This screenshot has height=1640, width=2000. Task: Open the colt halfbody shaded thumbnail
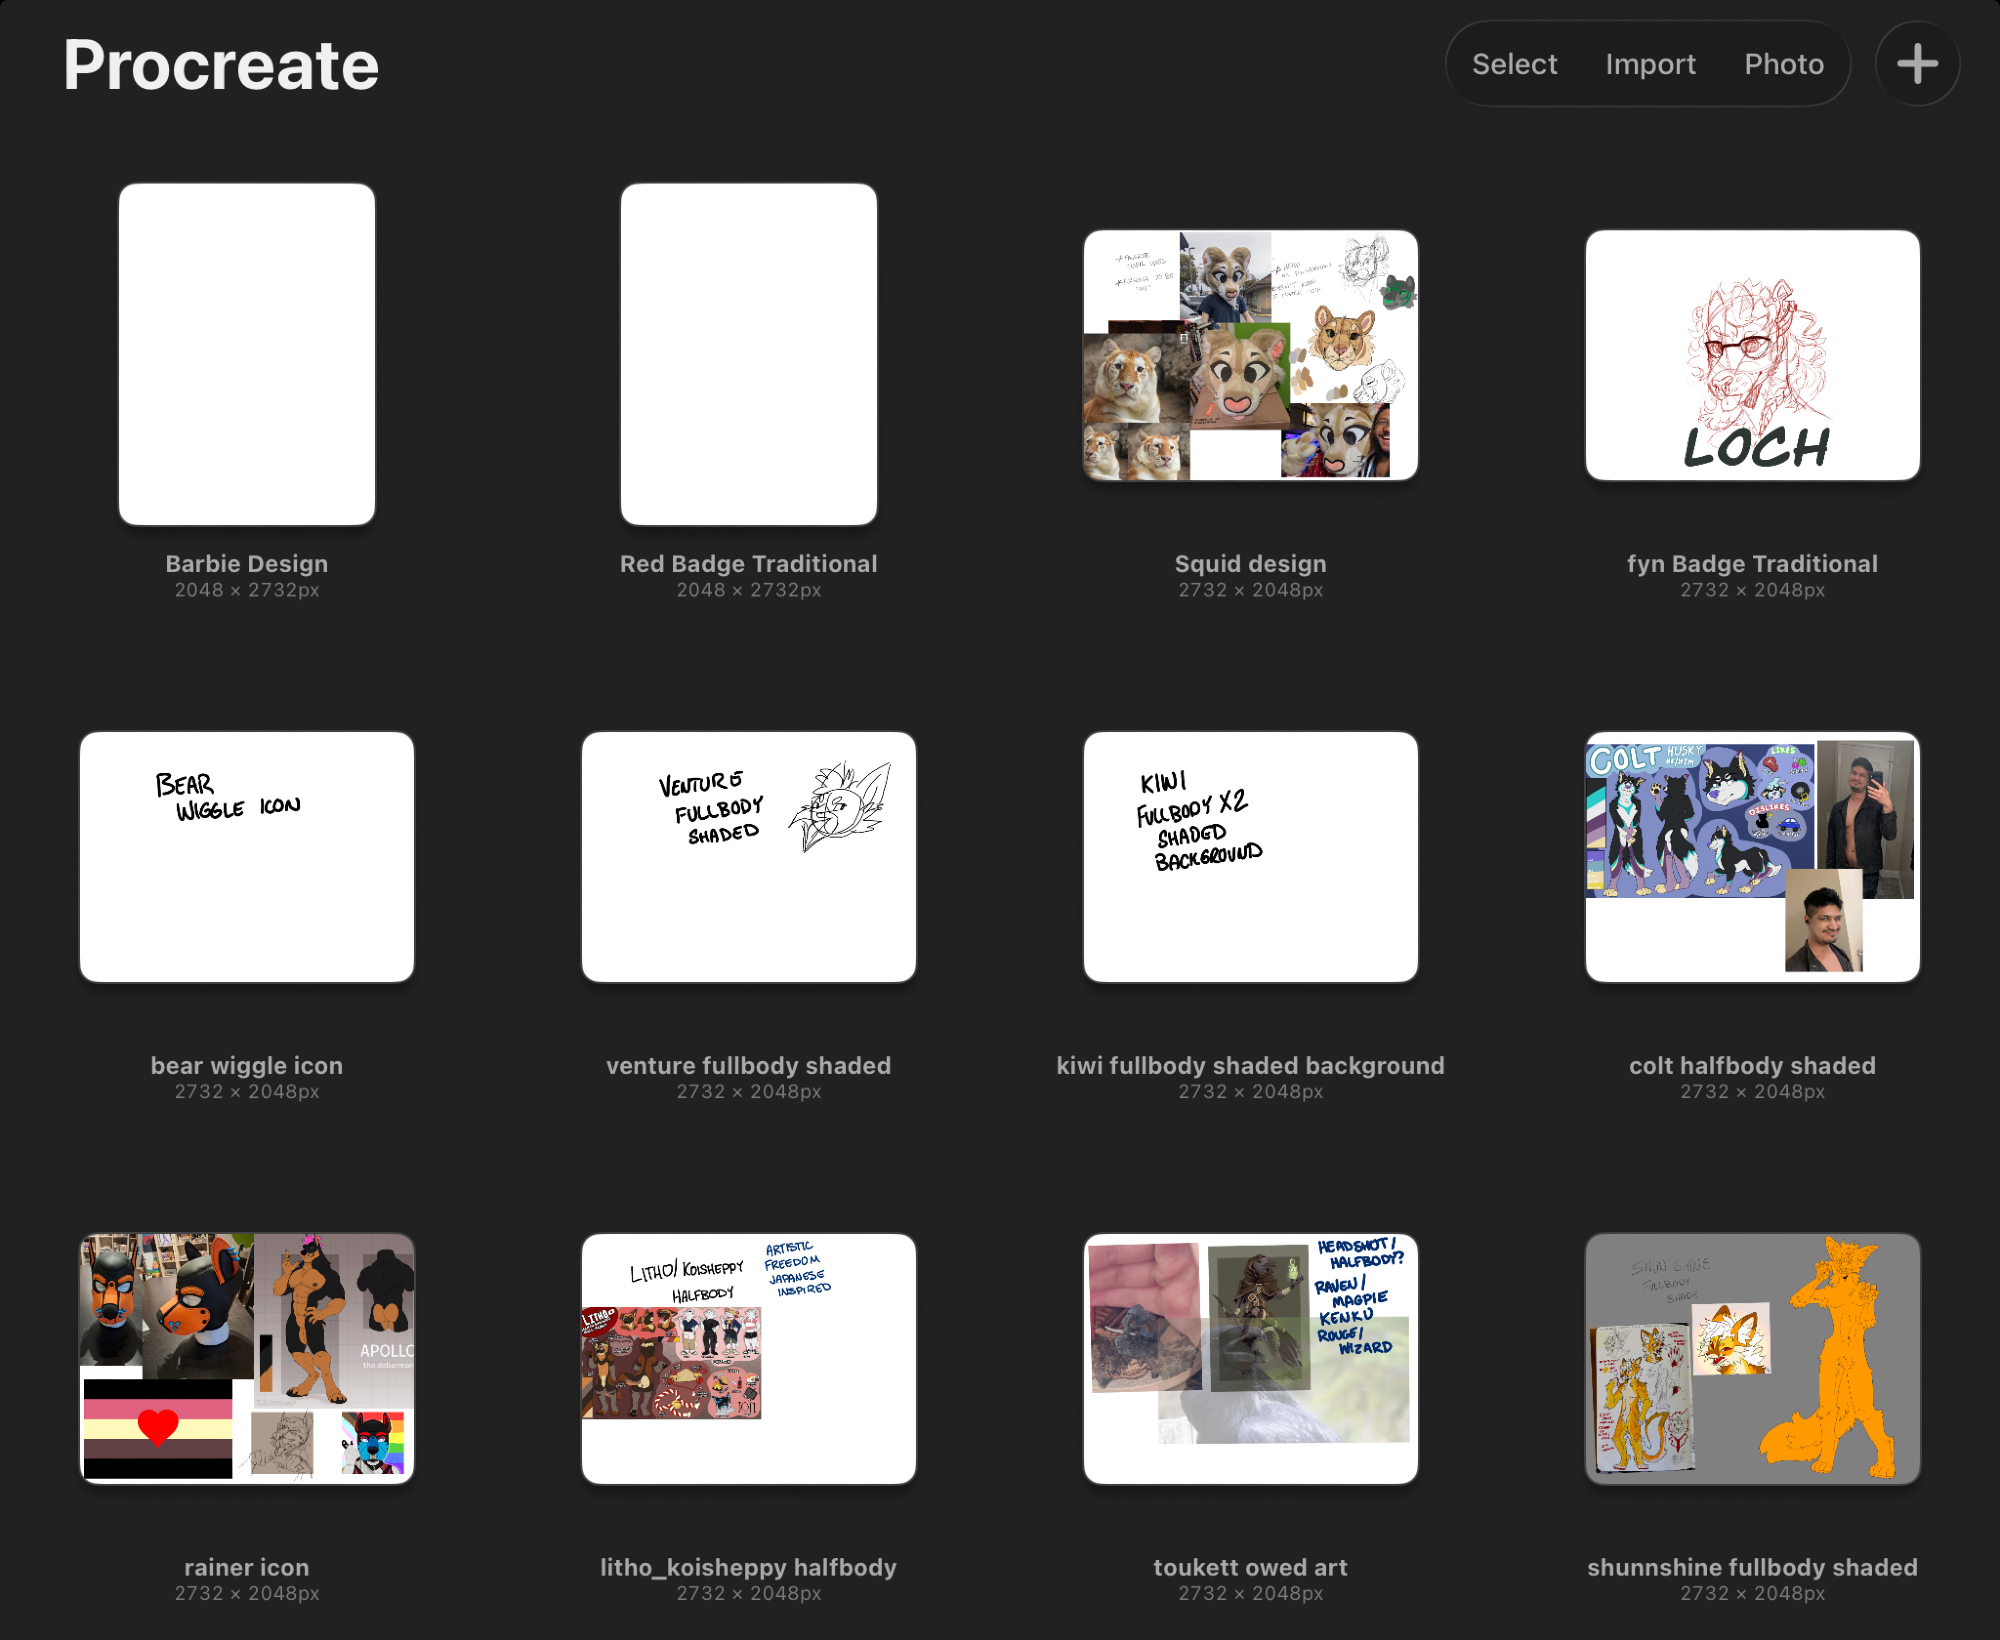[x=1752, y=857]
